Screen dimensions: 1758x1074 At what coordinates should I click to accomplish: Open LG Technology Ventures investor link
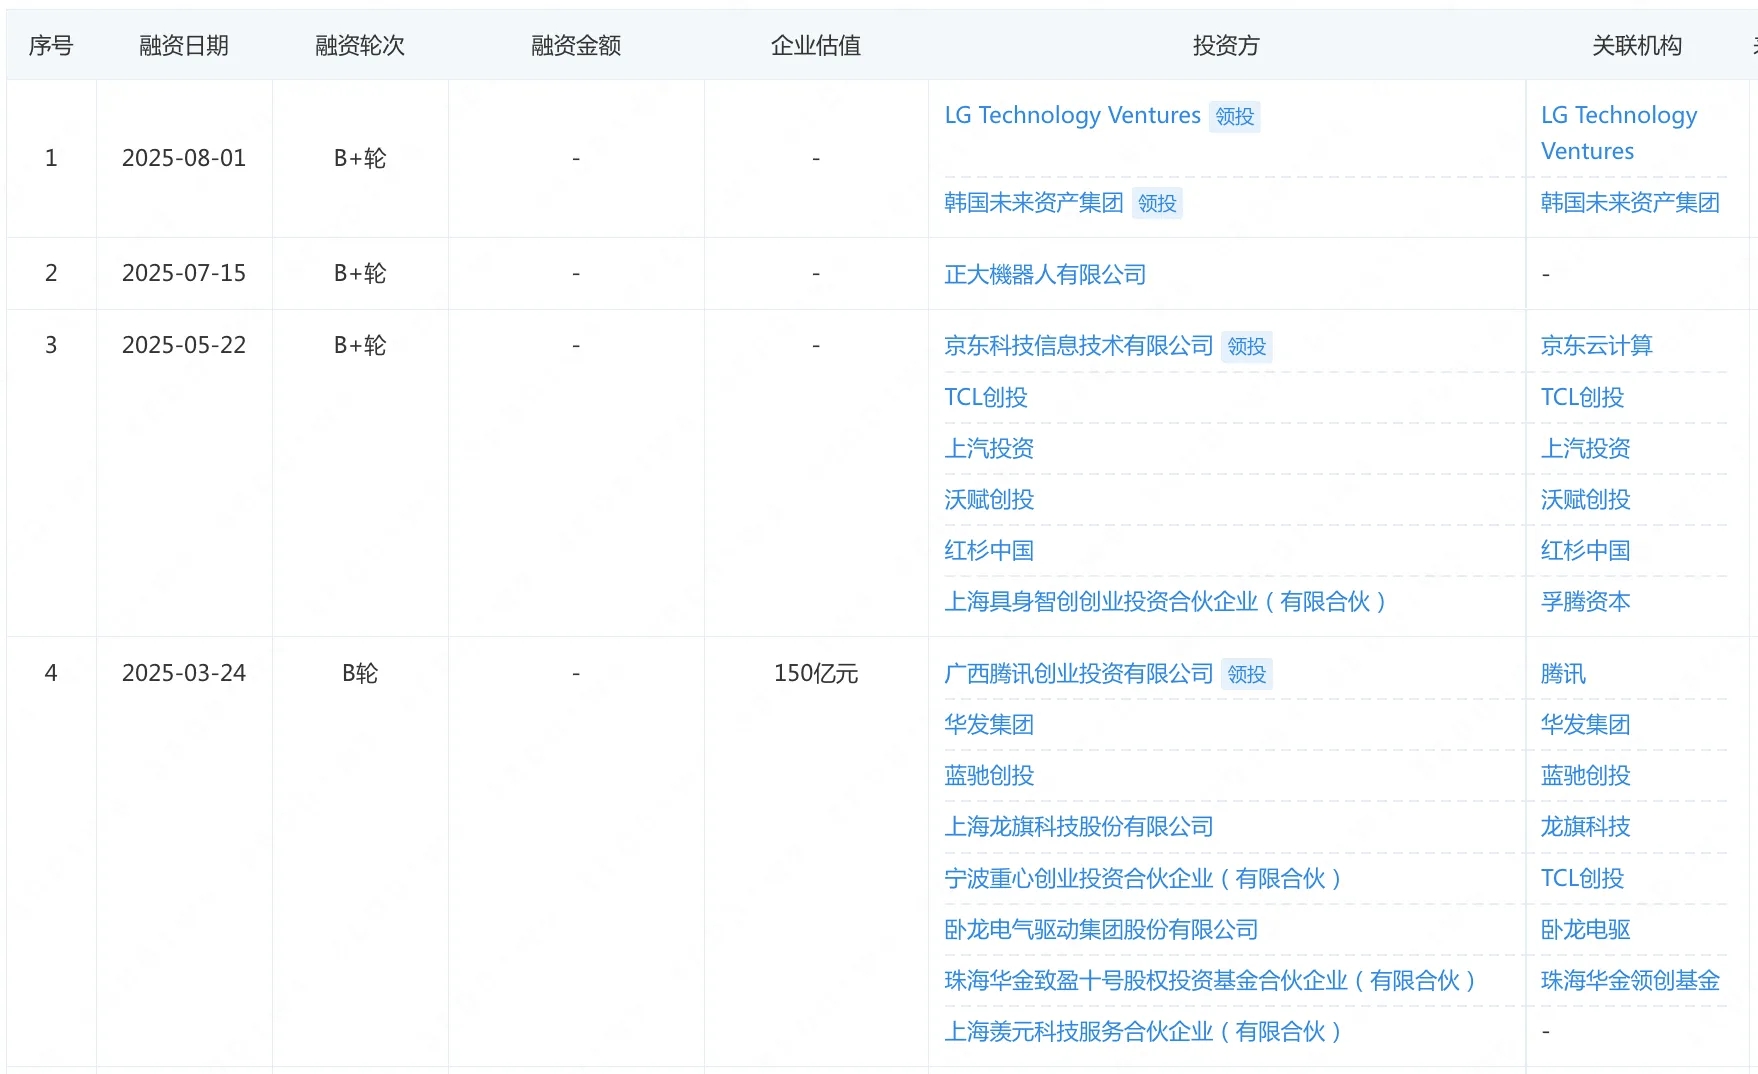pos(1072,116)
